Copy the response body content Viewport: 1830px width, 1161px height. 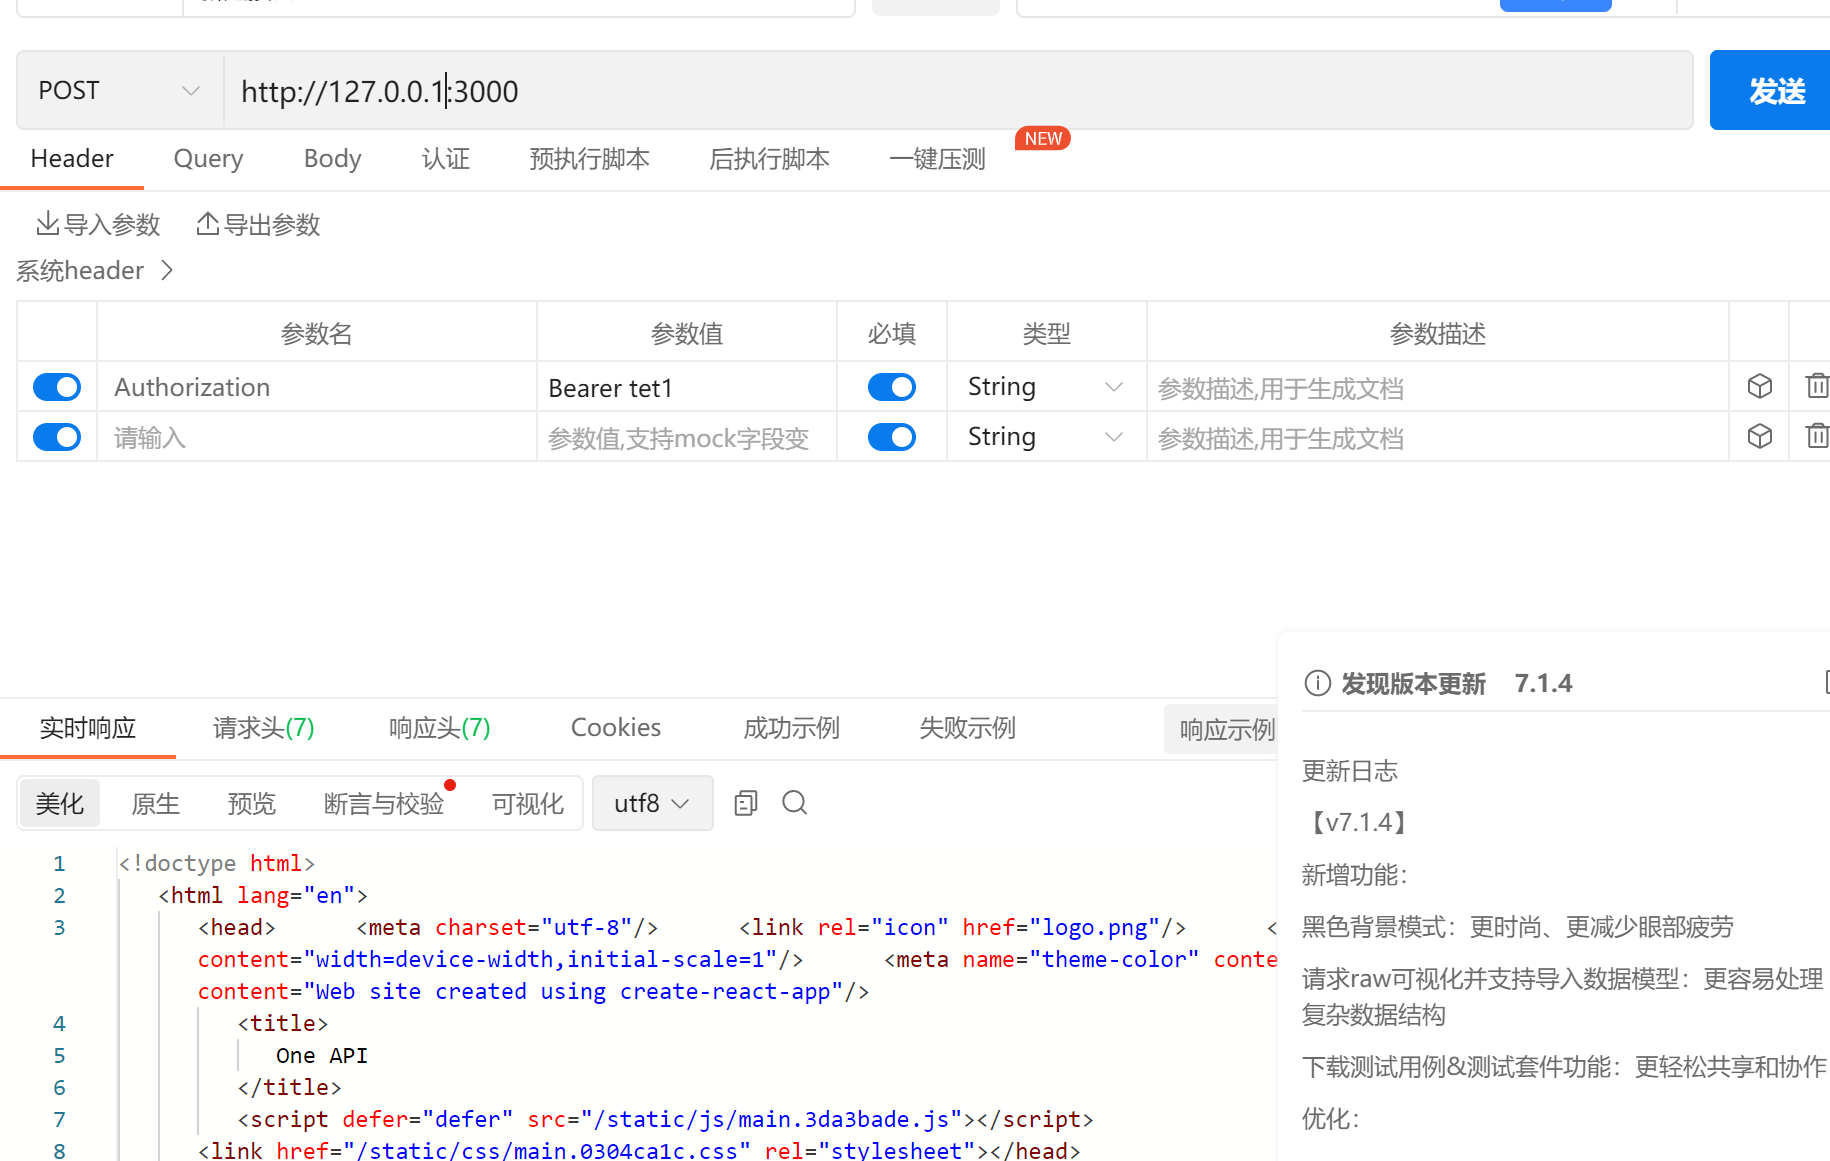pos(744,802)
